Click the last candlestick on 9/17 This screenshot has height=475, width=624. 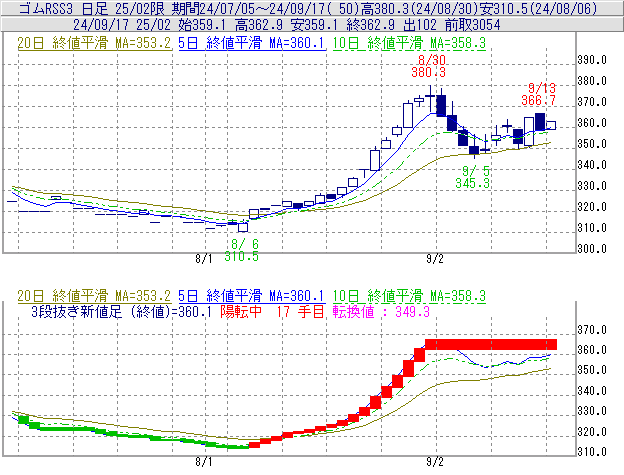coord(551,125)
